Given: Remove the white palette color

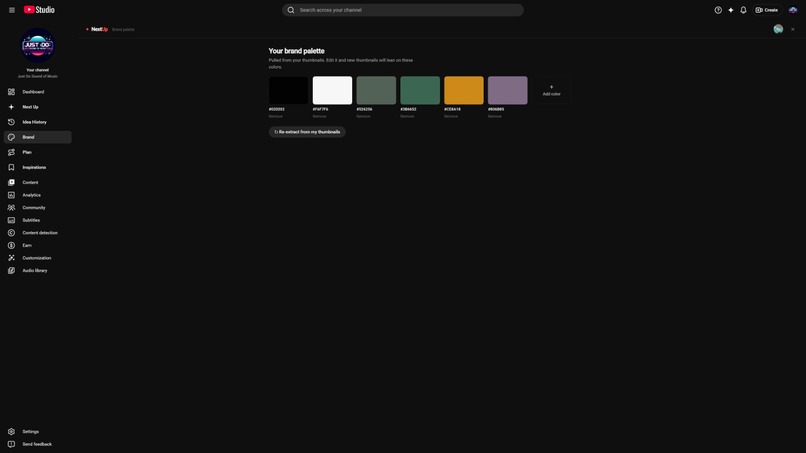Looking at the screenshot, I should coord(319,116).
